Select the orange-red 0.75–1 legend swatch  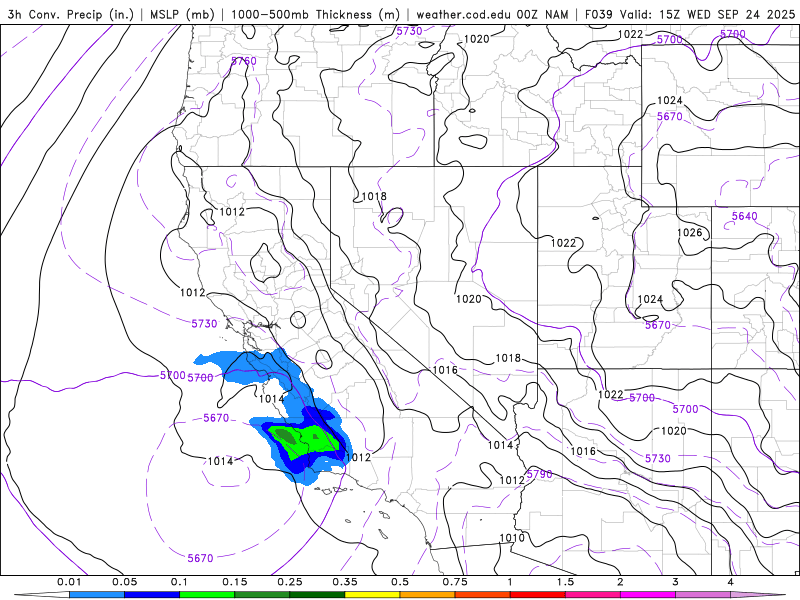(x=483, y=595)
